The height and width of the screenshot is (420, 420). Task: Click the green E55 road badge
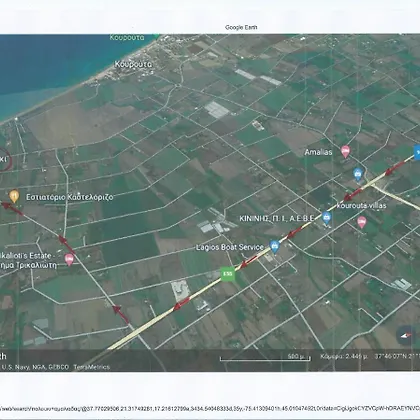[228, 274]
